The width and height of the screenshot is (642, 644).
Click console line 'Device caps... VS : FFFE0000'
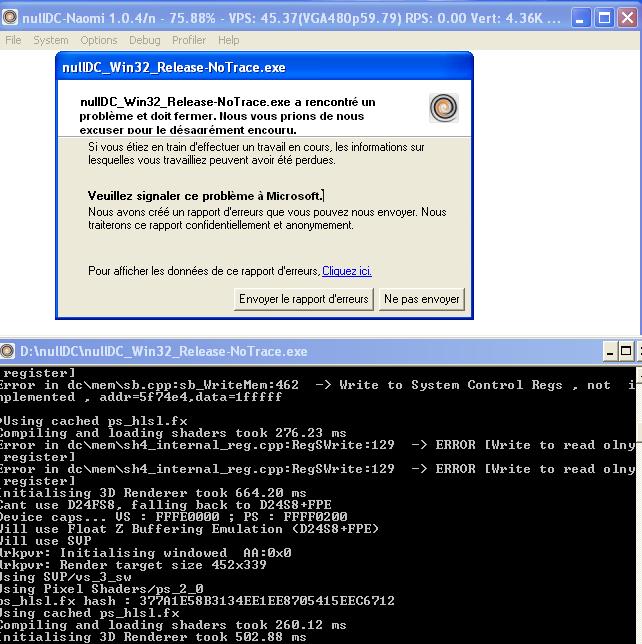point(173,516)
